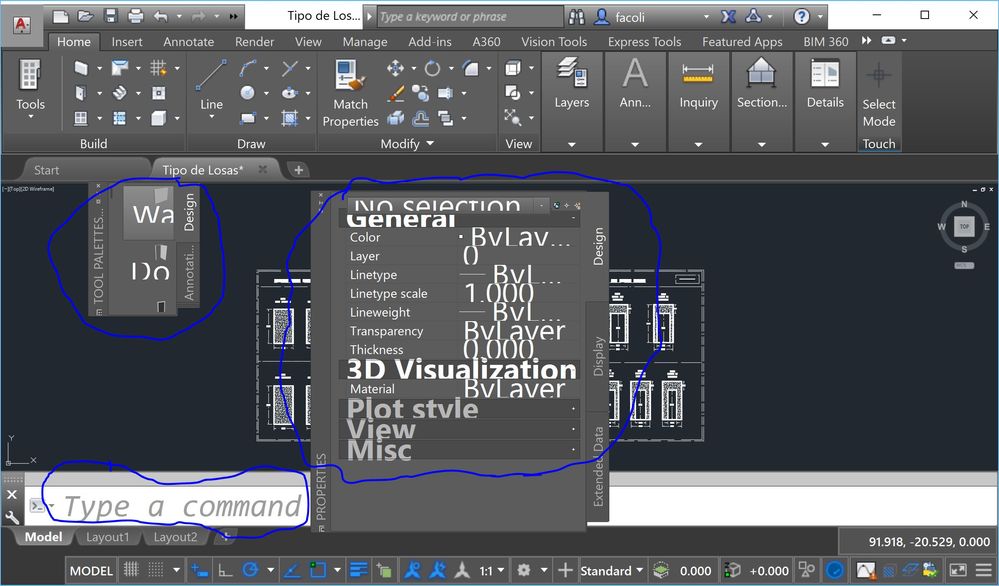
Task: Toggle 2D object snap in status bar
Action: (317, 569)
